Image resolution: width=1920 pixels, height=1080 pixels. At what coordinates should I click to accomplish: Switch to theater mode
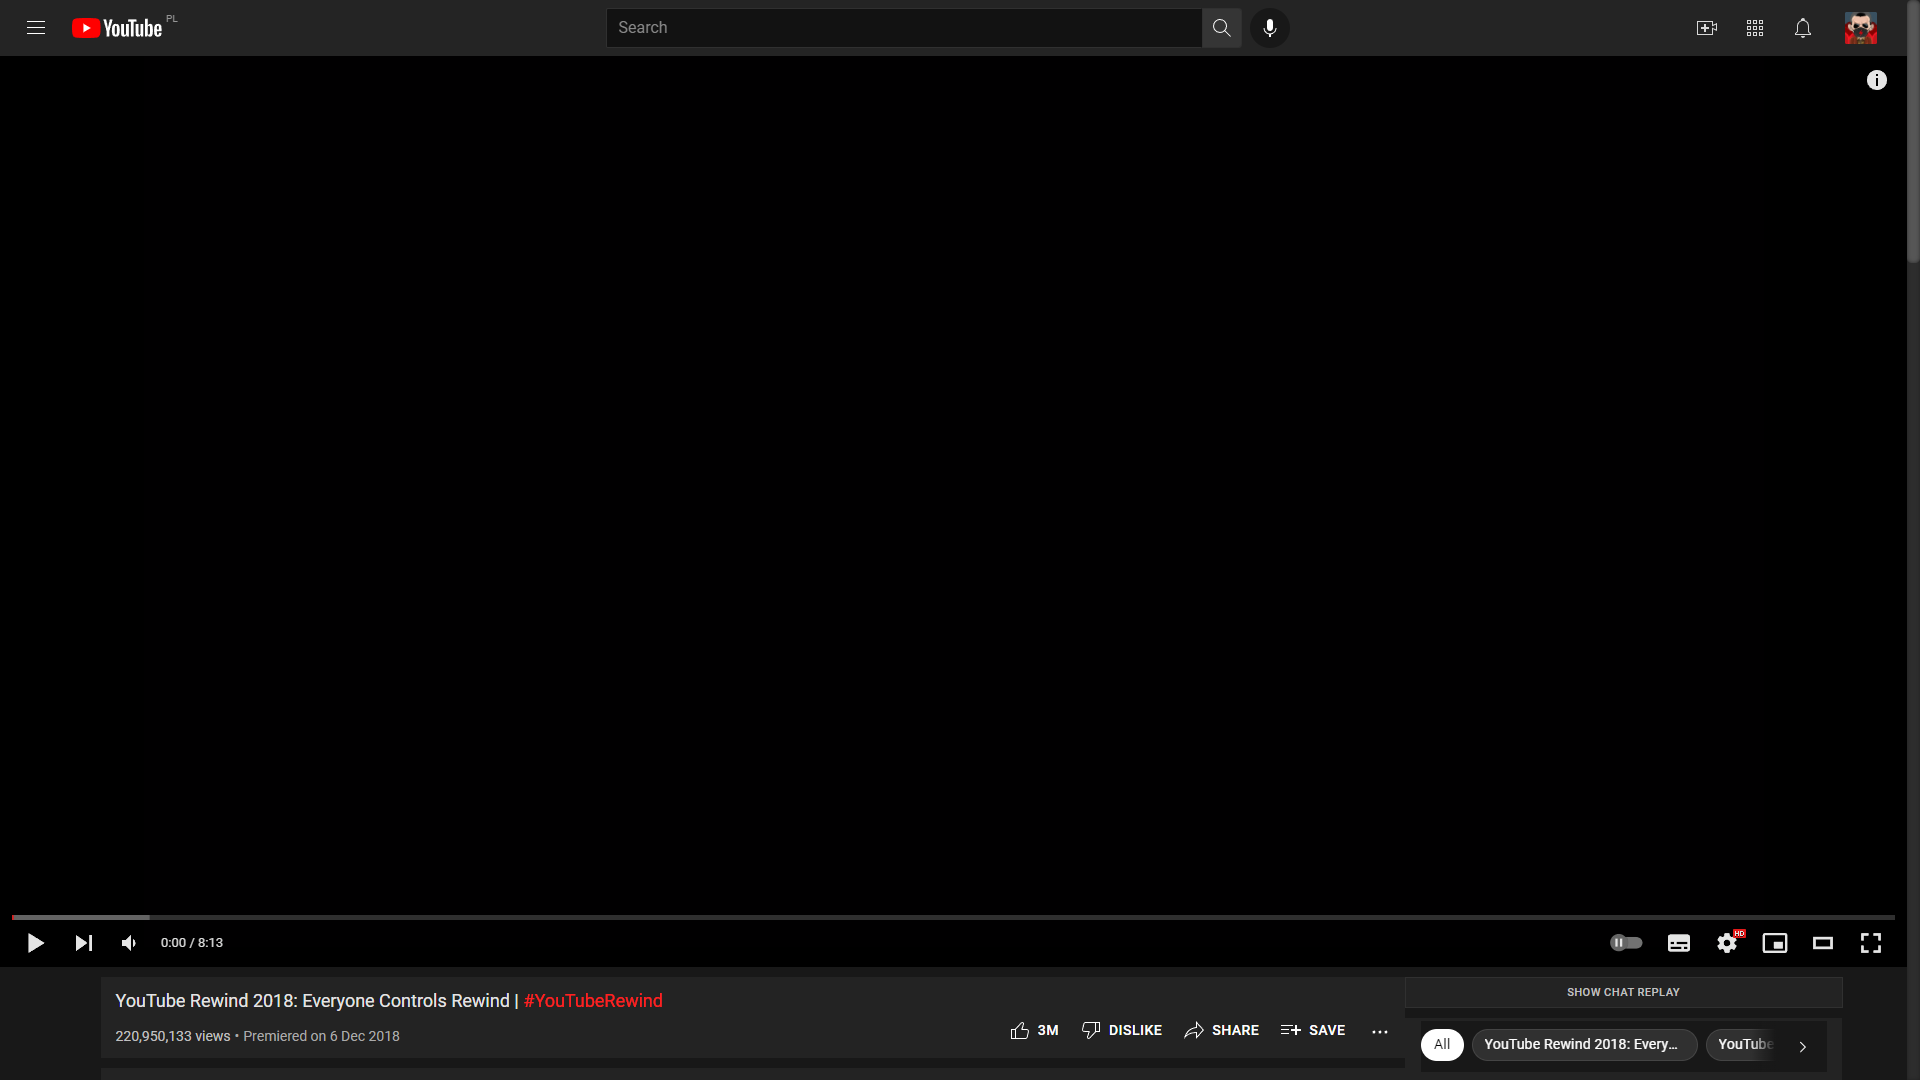[x=1823, y=943]
